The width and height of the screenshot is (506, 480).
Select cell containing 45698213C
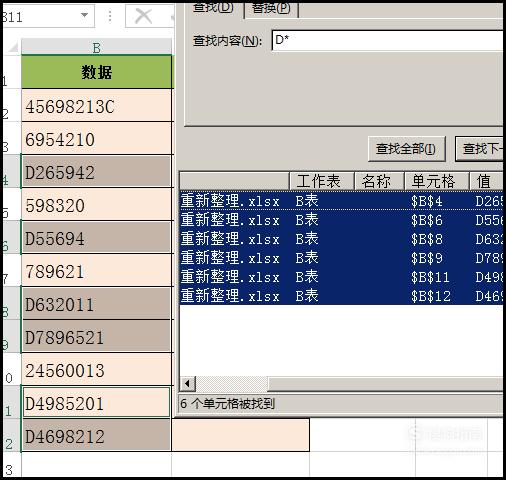tap(97, 106)
